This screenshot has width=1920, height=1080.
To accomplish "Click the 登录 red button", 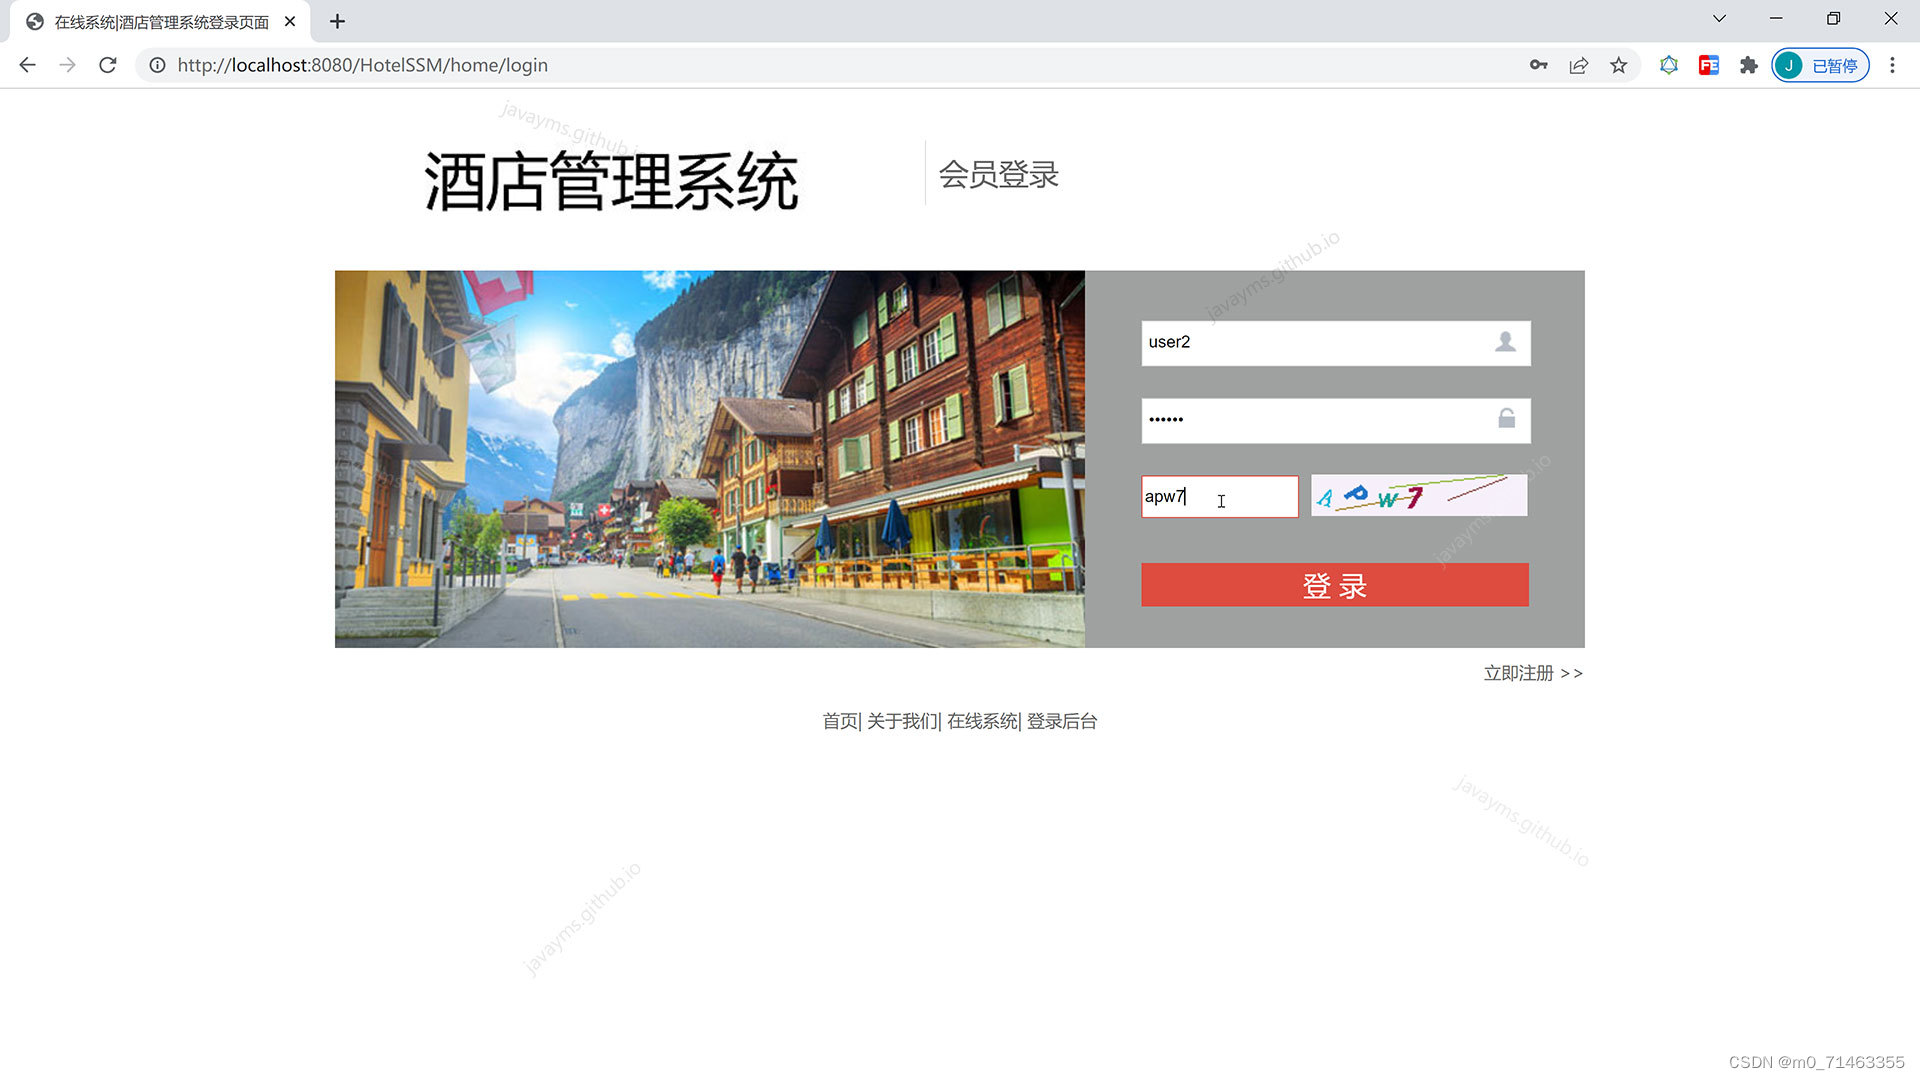I will 1334,585.
